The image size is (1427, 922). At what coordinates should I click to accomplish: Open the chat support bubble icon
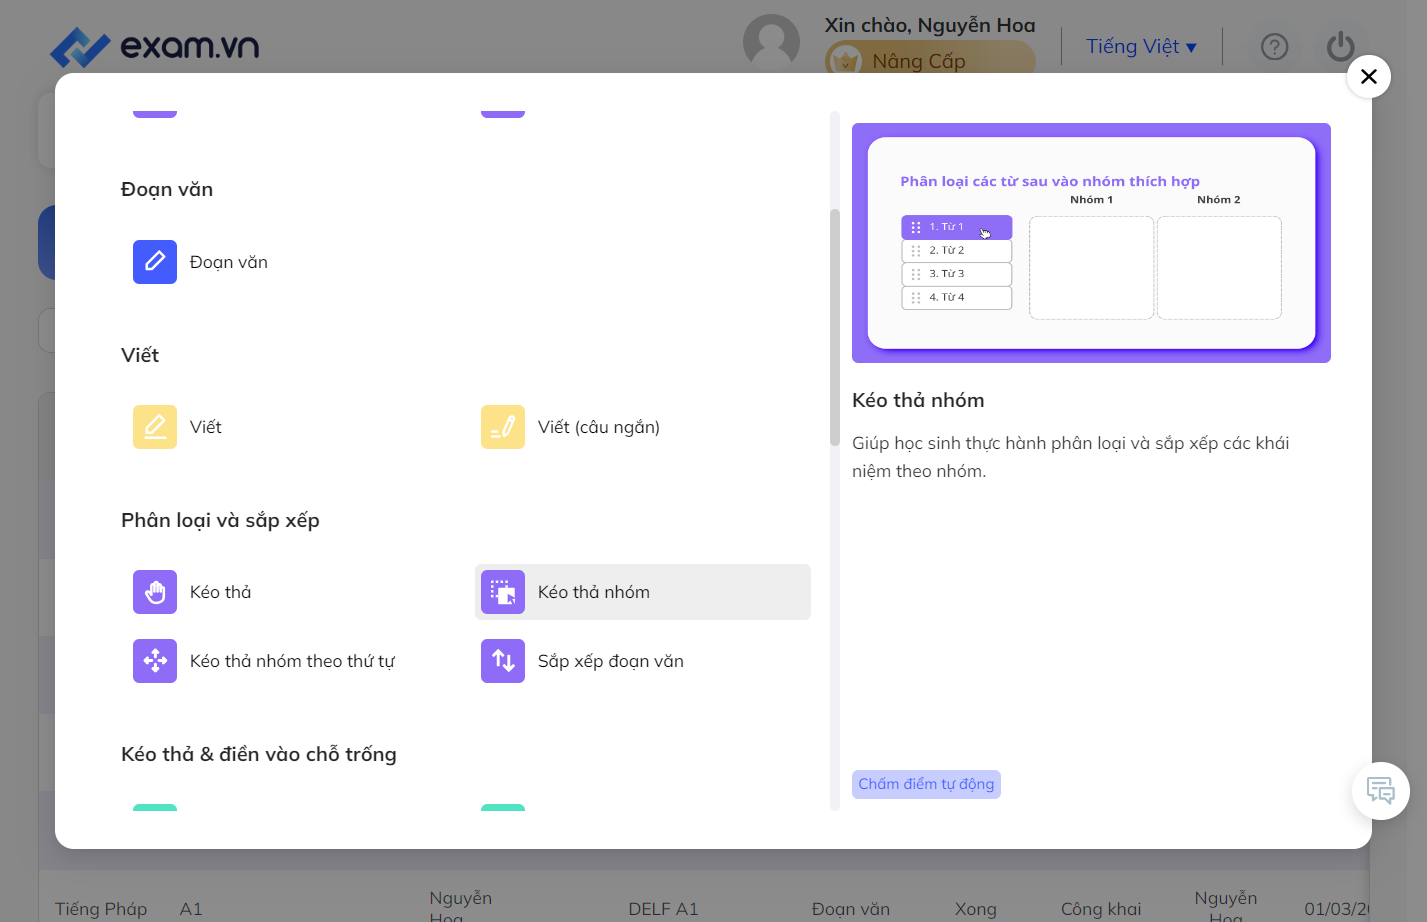click(1381, 791)
